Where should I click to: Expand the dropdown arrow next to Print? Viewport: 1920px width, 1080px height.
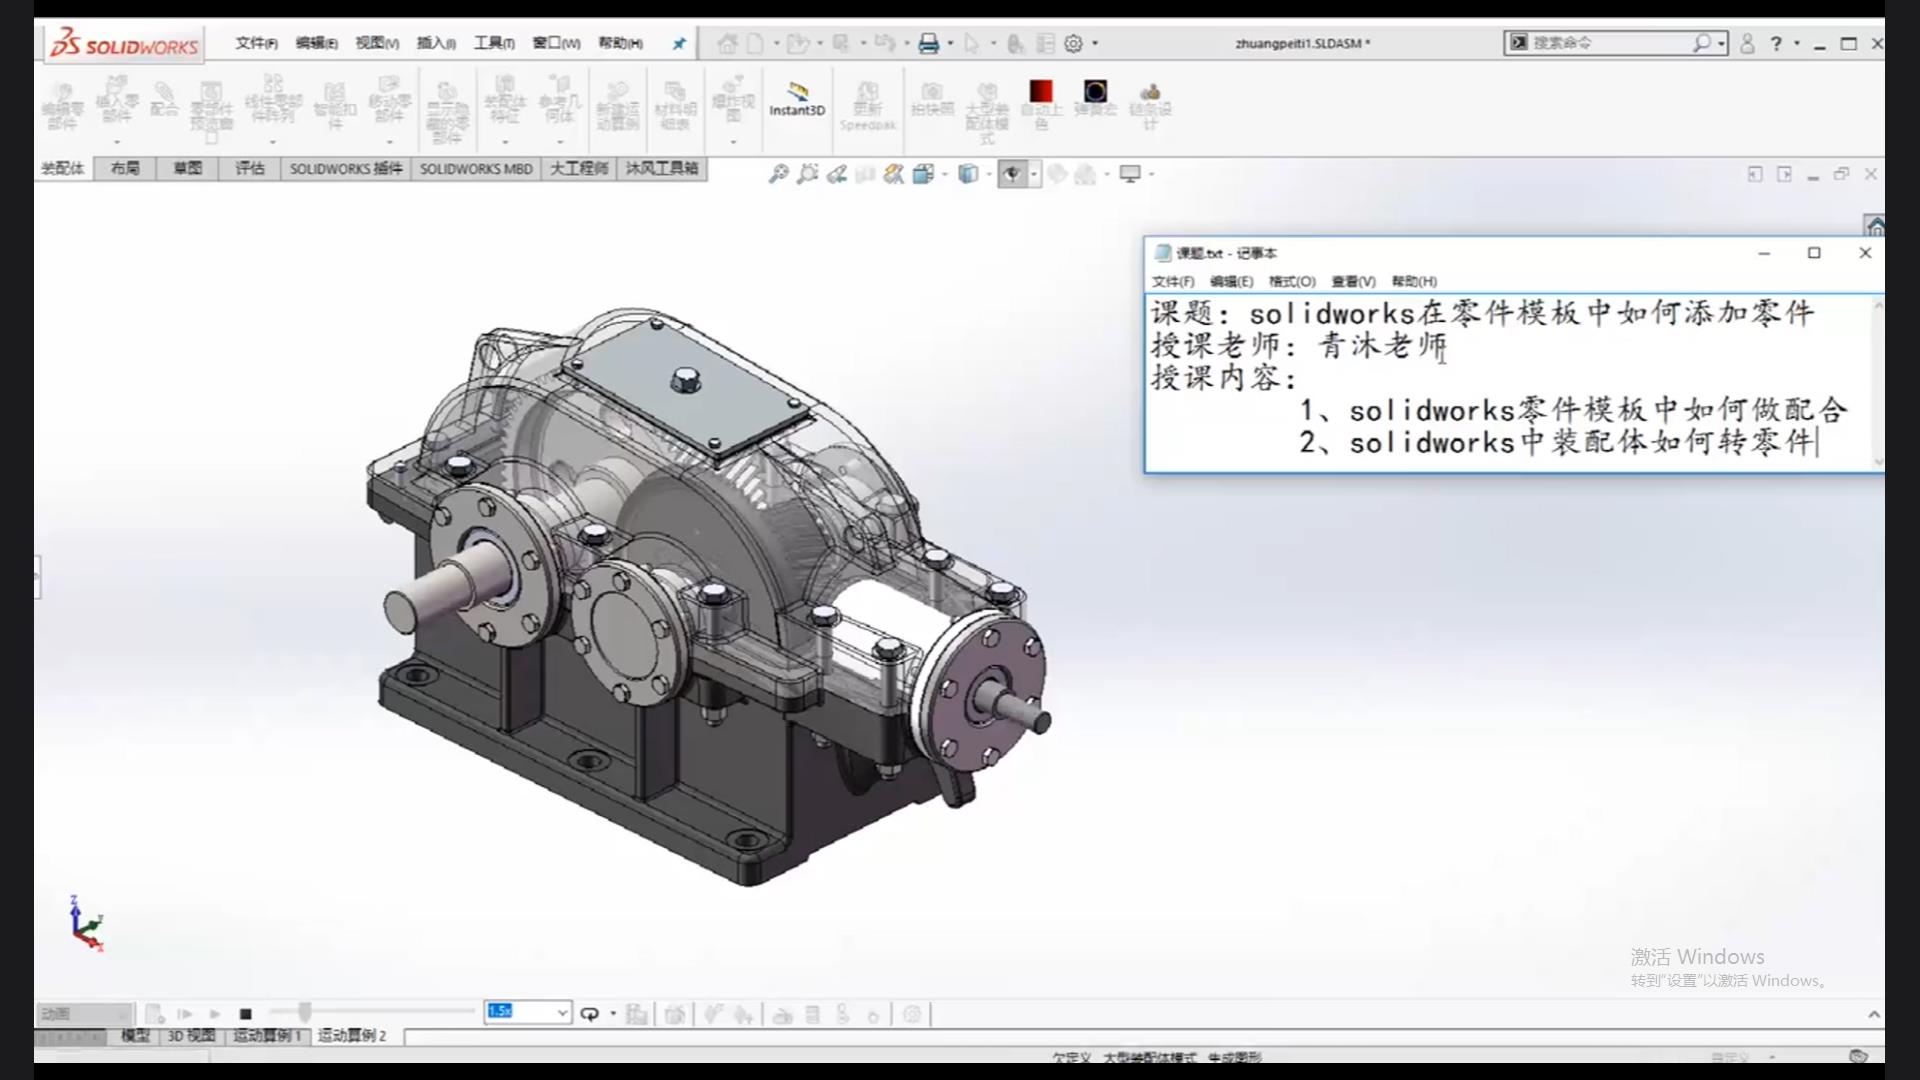click(x=950, y=43)
